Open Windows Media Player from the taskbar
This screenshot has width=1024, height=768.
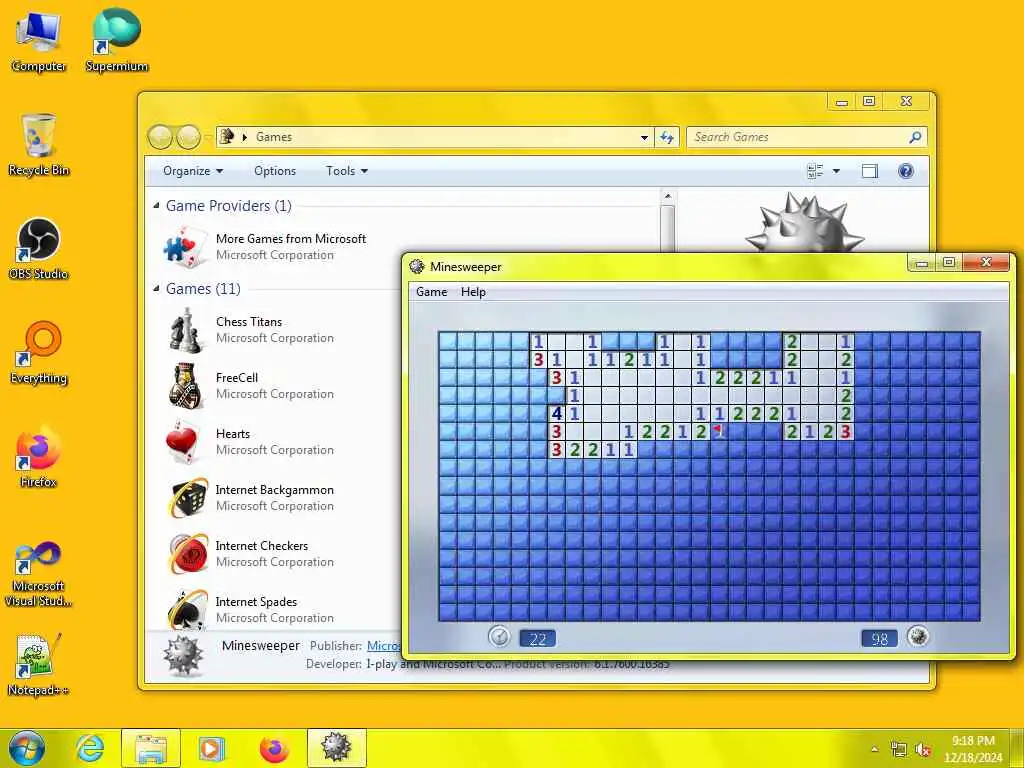tap(211, 748)
